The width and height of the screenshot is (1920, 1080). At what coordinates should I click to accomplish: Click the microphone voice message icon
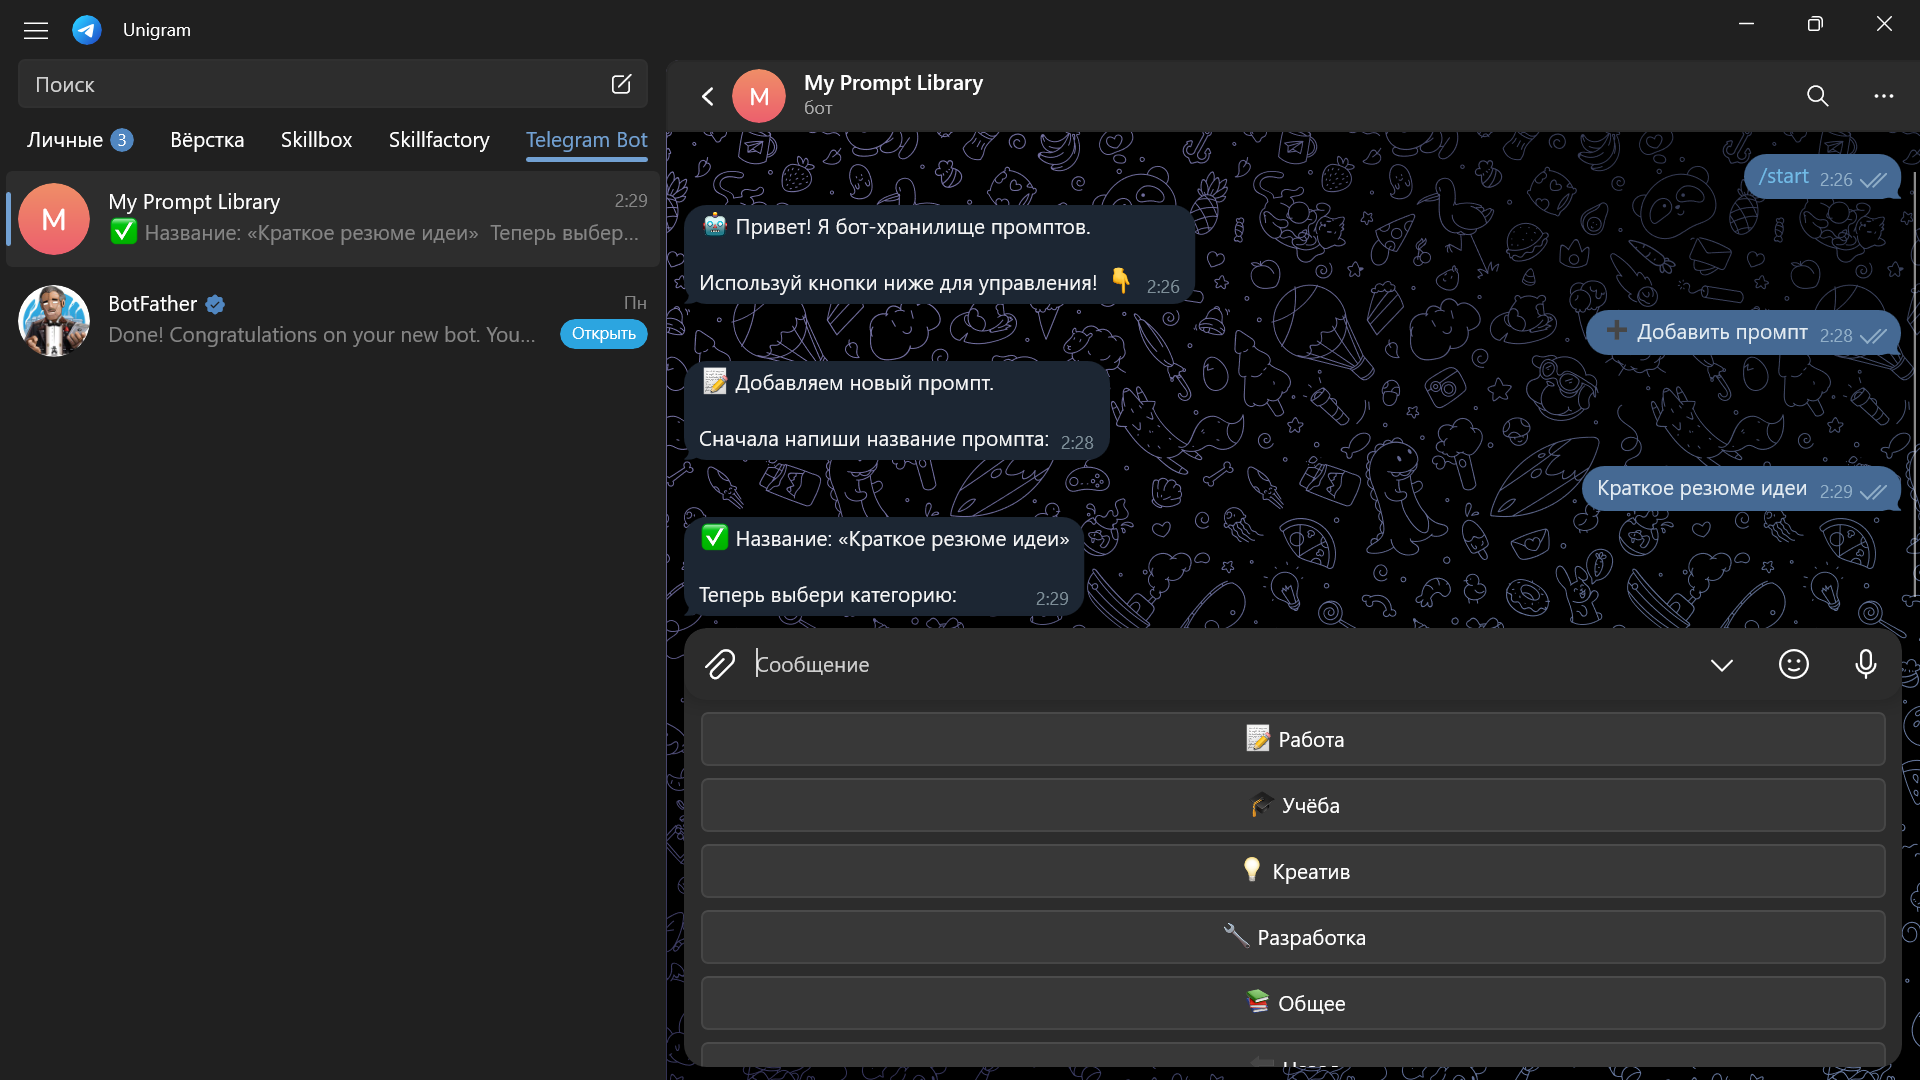pos(1865,664)
